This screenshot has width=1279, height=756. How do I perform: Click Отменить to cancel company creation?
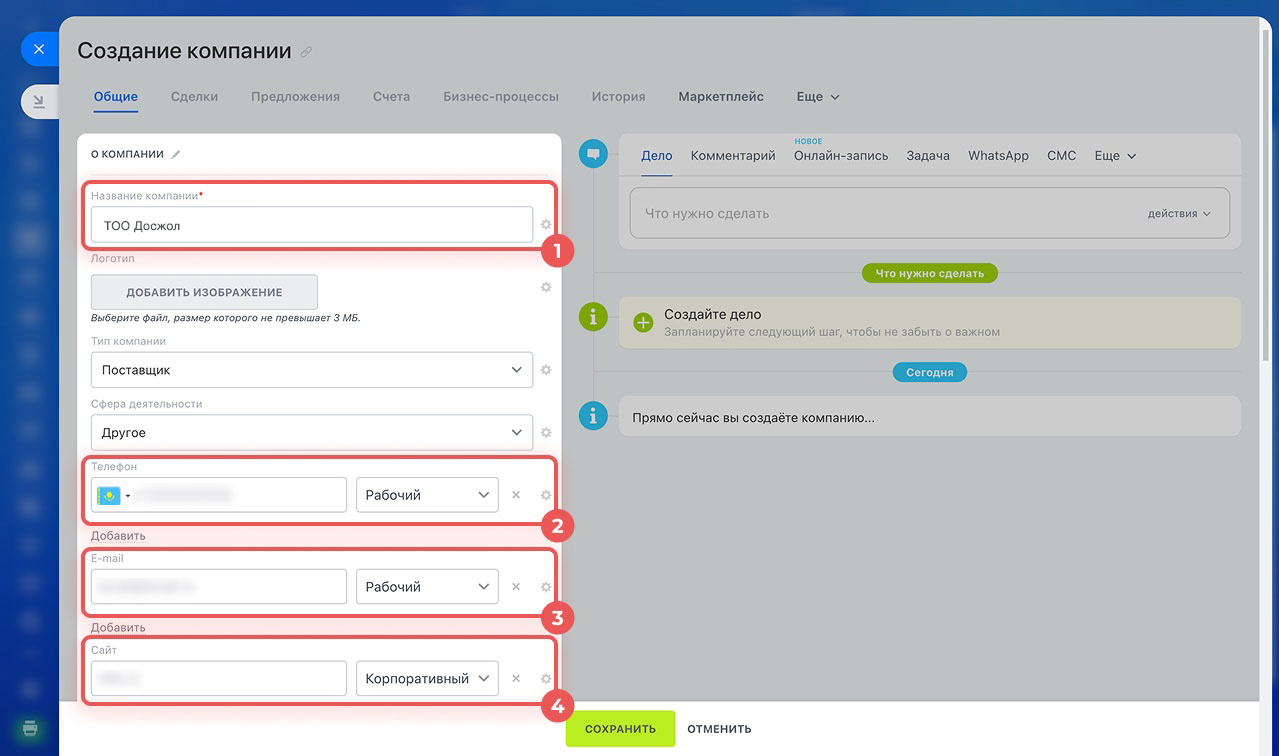(x=719, y=729)
